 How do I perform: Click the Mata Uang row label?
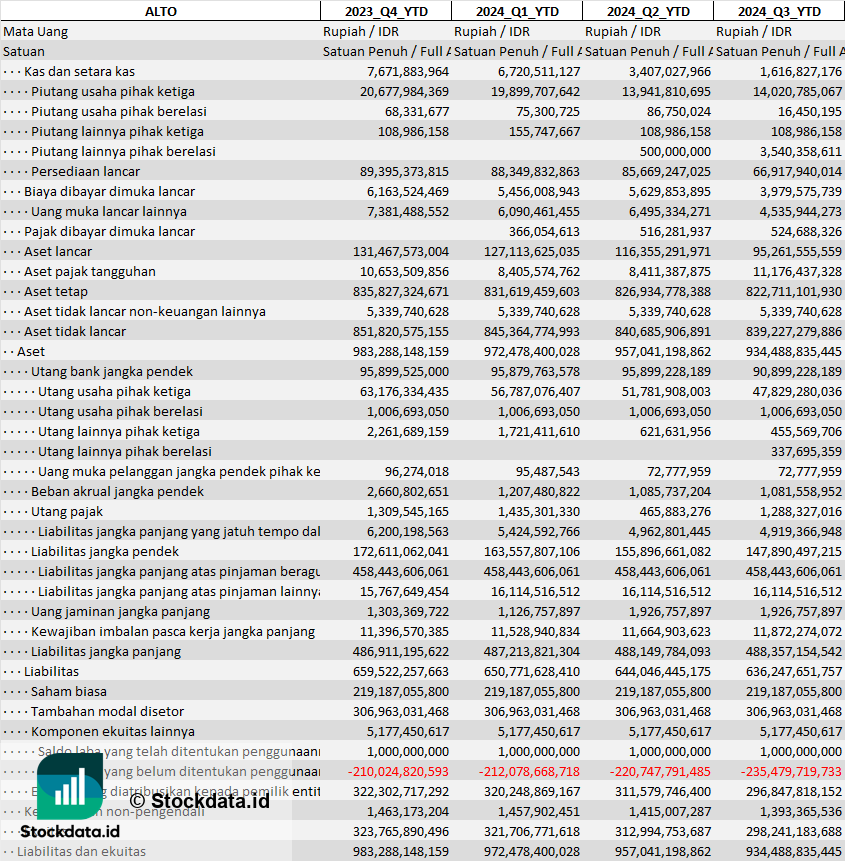point(36,31)
